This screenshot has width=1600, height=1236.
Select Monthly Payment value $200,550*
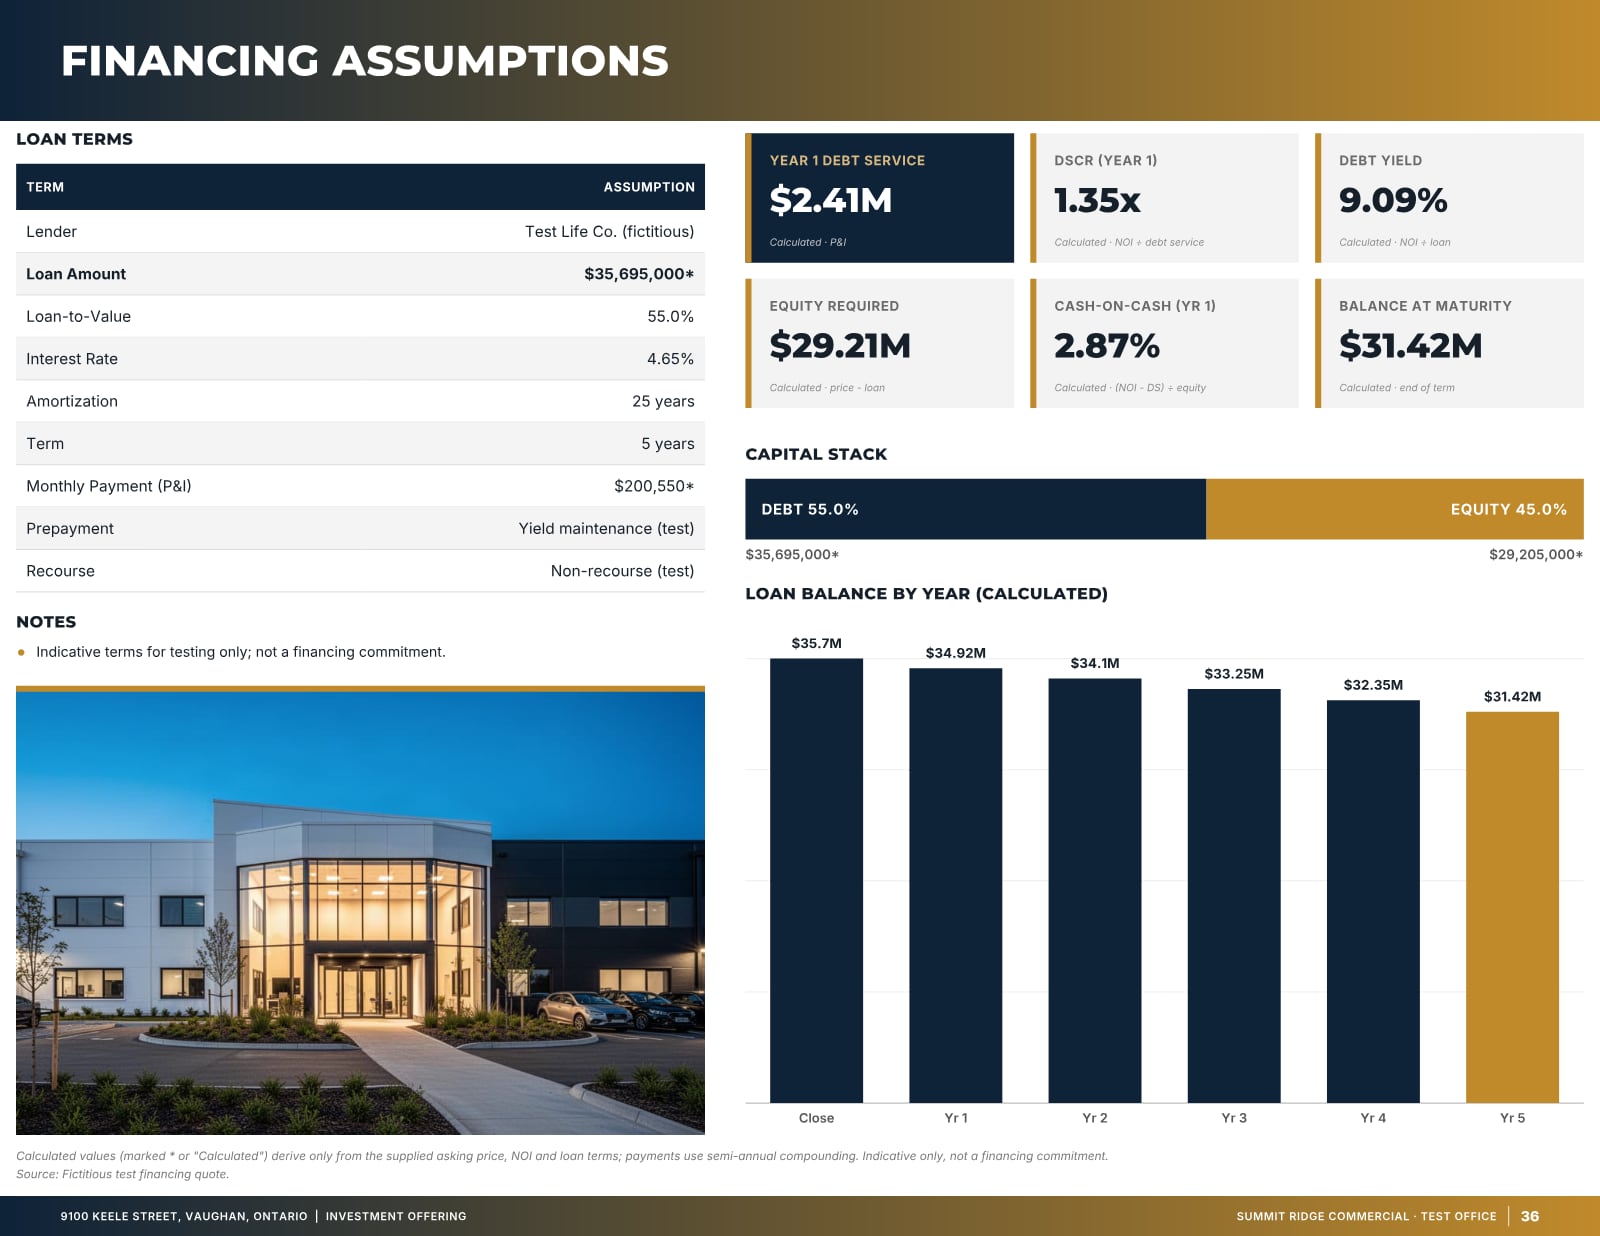click(654, 486)
